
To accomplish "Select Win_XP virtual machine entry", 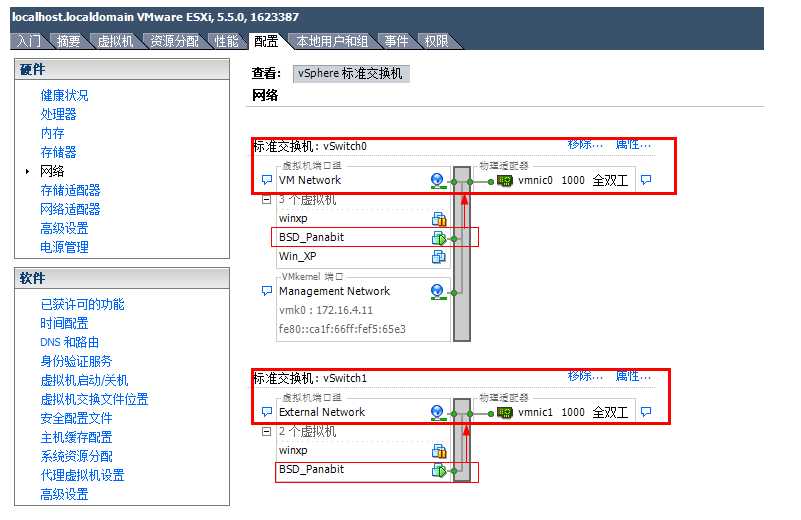I will pyautogui.click(x=297, y=256).
